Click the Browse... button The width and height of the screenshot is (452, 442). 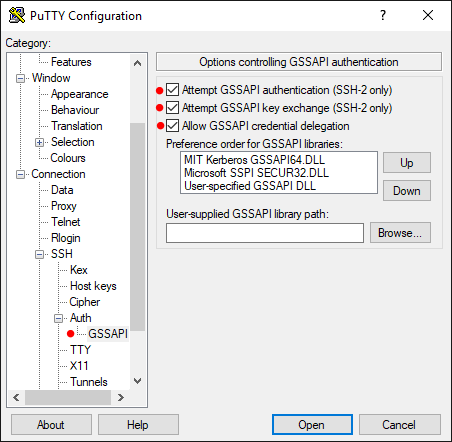click(x=400, y=233)
